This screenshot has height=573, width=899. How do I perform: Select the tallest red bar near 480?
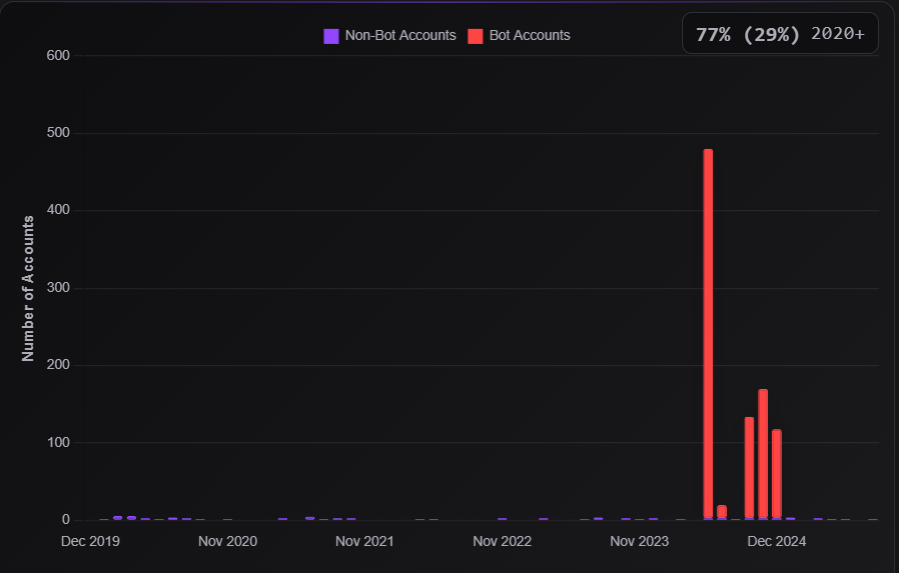click(x=708, y=334)
